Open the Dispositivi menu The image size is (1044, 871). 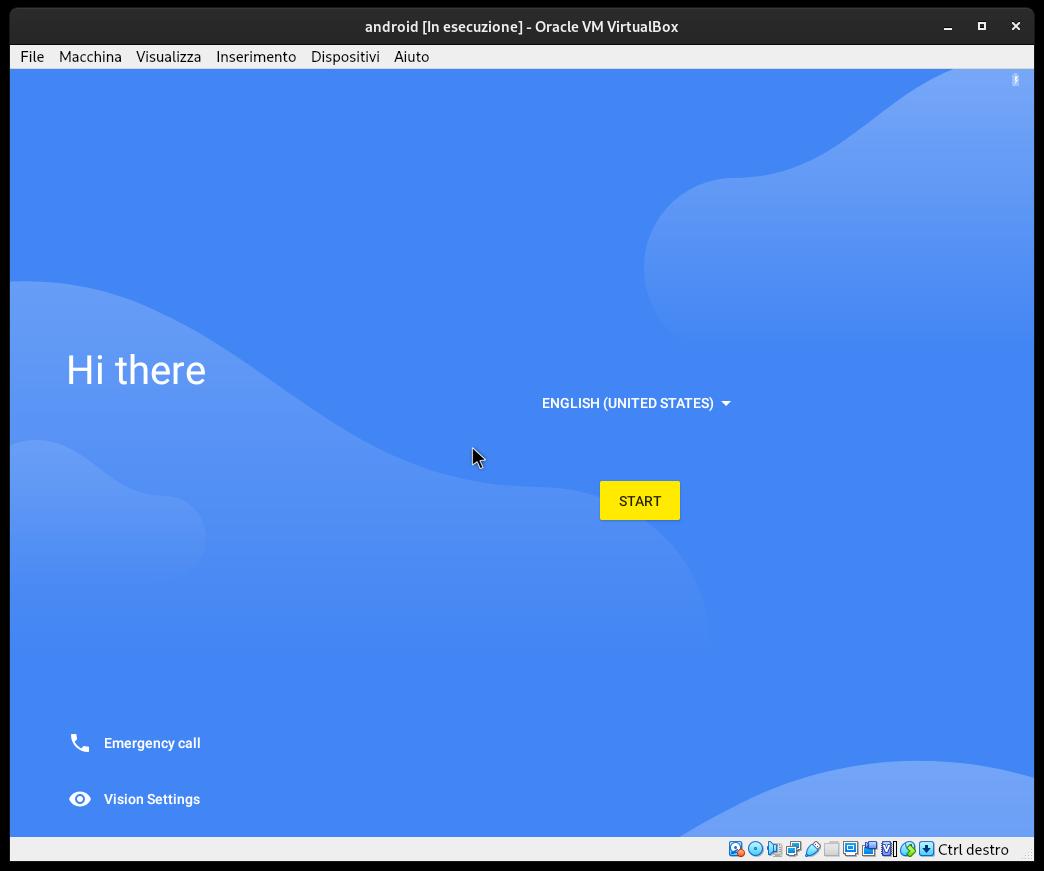(x=345, y=57)
